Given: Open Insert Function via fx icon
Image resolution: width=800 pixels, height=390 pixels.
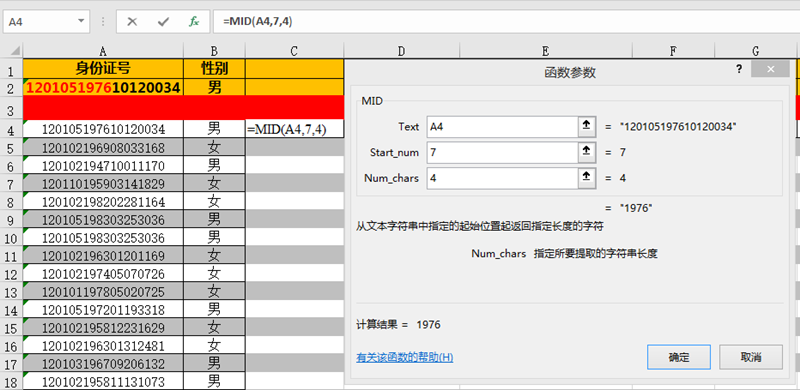Looking at the screenshot, I should point(194,22).
